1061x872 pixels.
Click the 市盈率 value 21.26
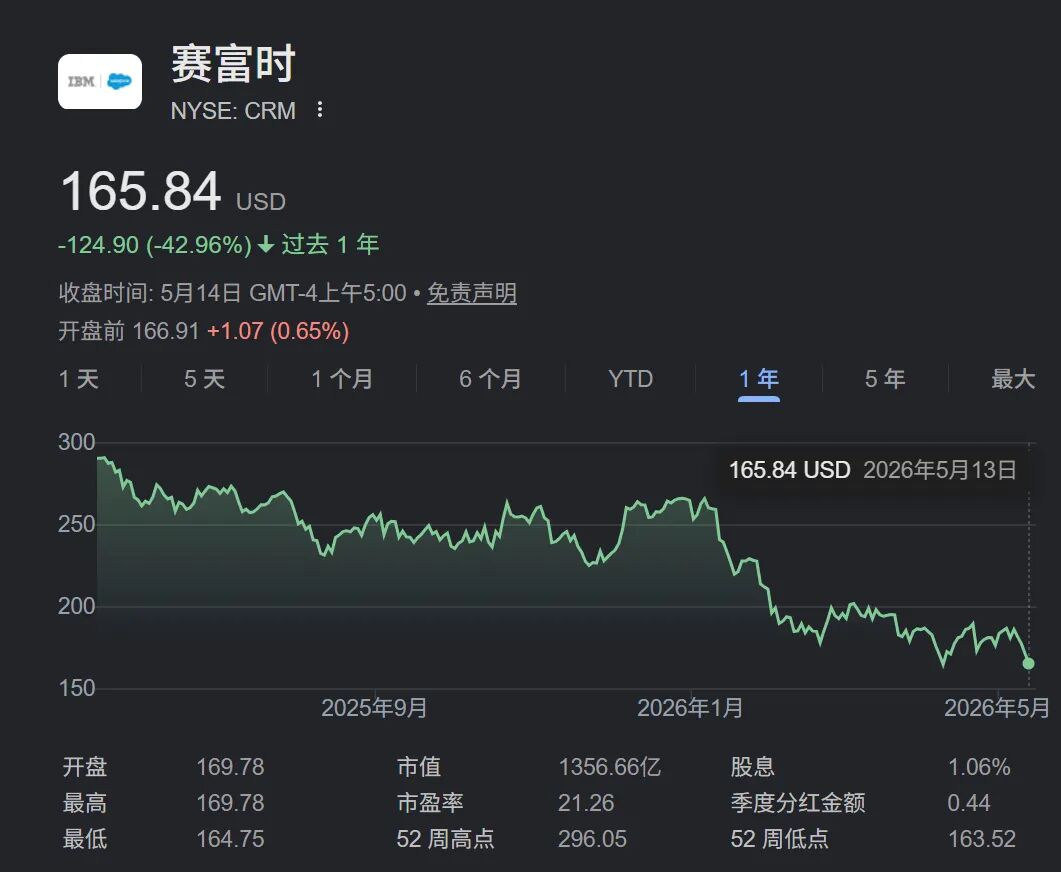586,802
